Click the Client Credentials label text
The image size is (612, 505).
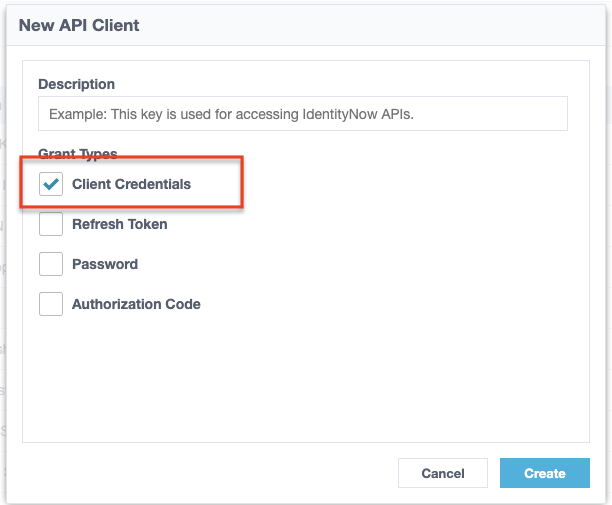tap(131, 184)
